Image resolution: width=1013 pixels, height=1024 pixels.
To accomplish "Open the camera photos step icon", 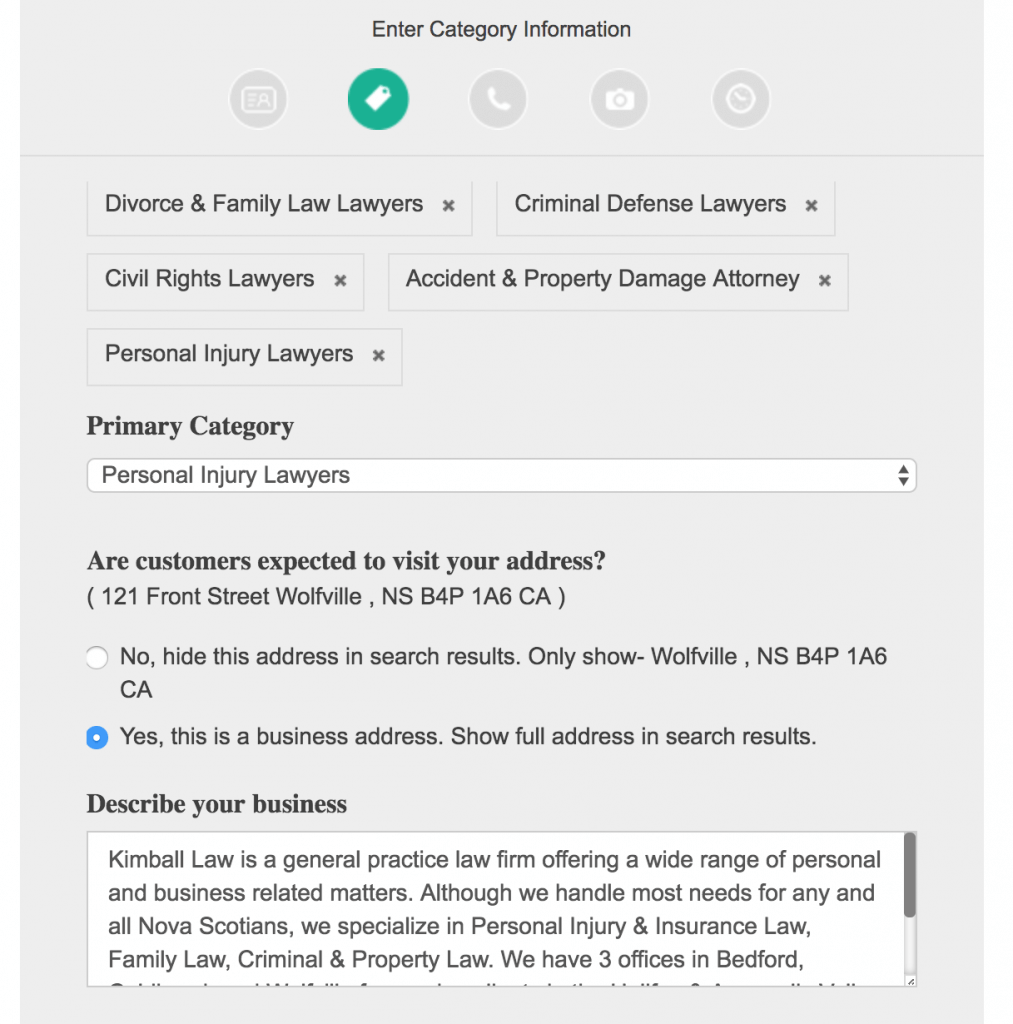I will pos(620,99).
